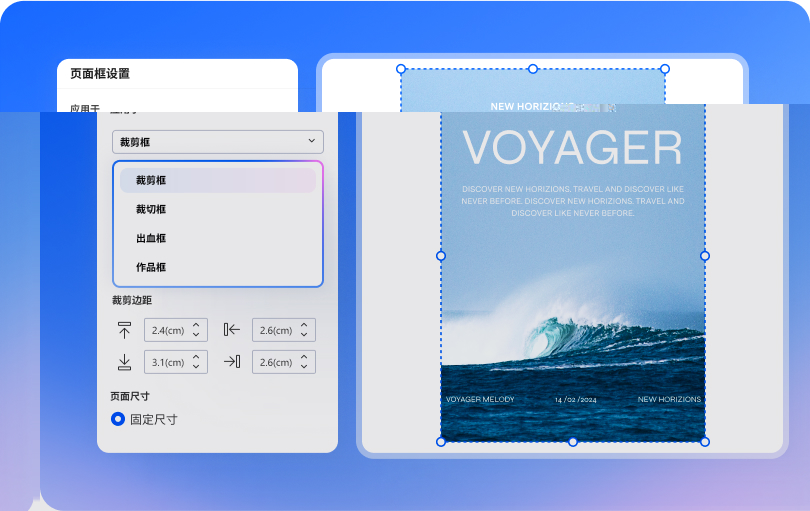Image resolution: width=810 pixels, height=511 pixels.
Task: Increase the left margin 2.6(cm) value
Action: pyautogui.click(x=304, y=325)
